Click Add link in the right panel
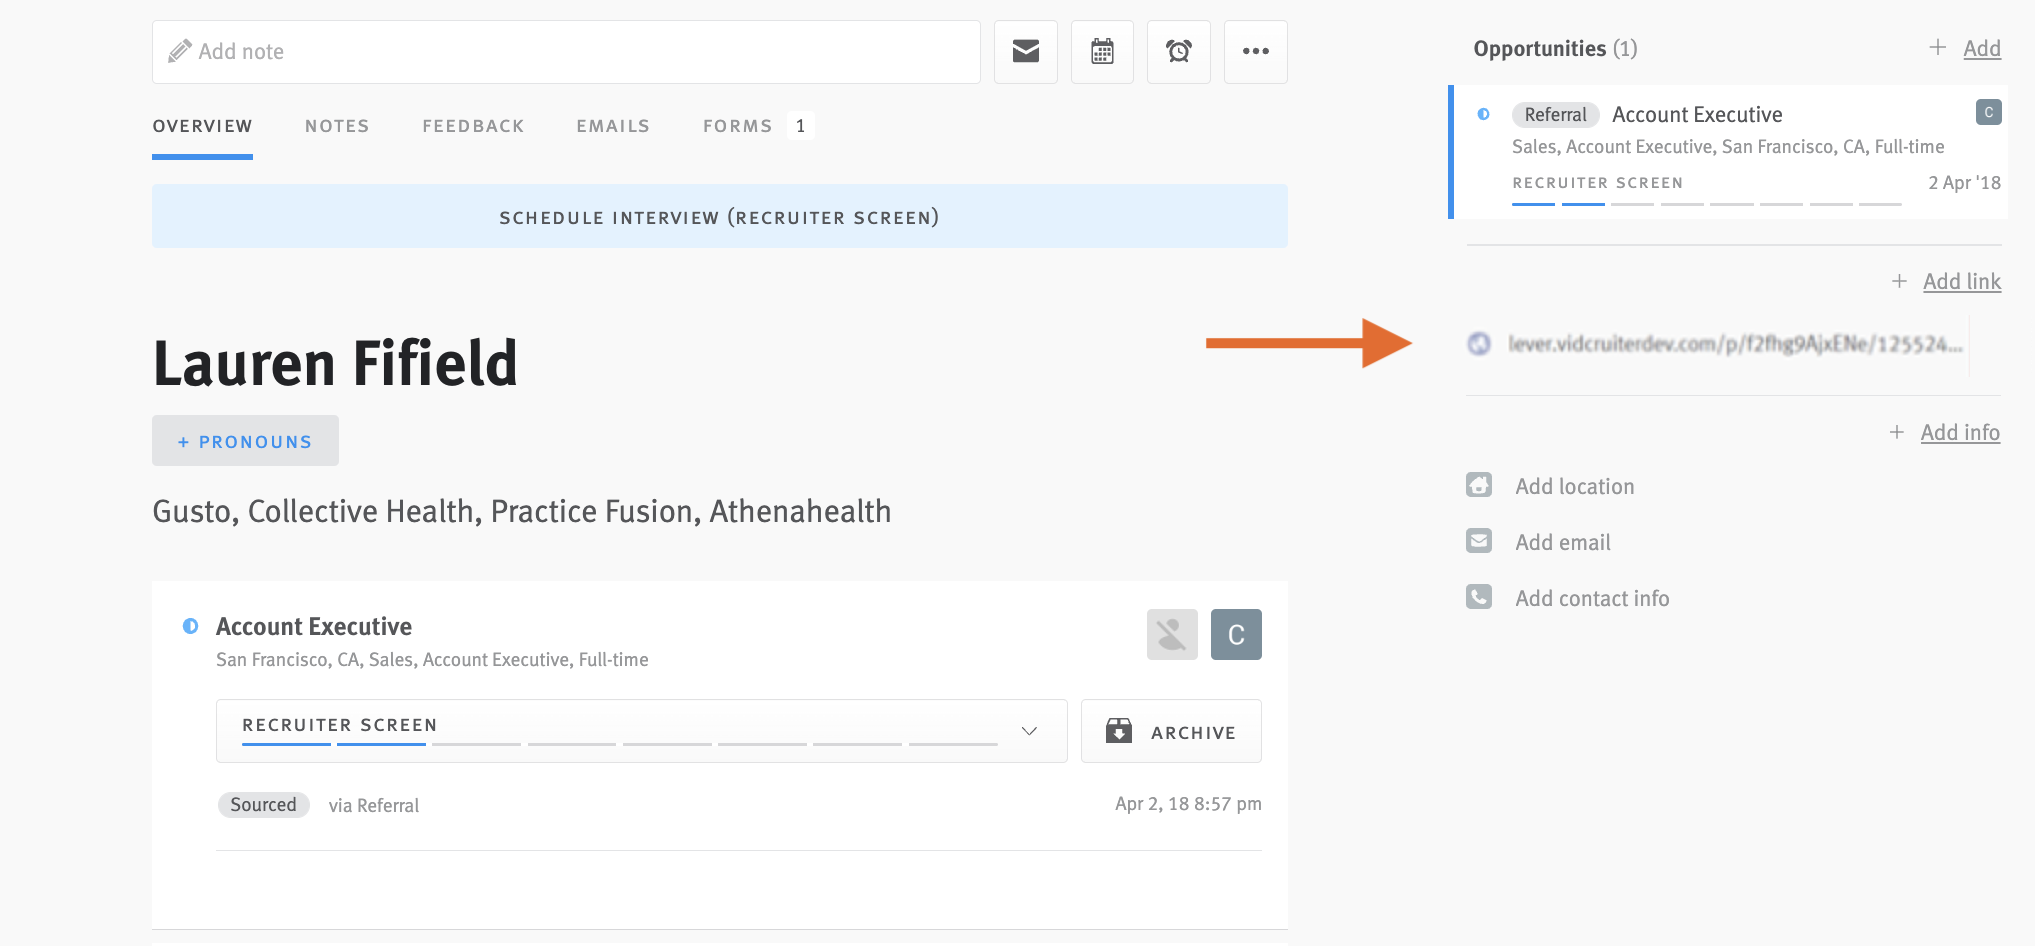Viewport: 2035px width, 946px height. (1961, 281)
